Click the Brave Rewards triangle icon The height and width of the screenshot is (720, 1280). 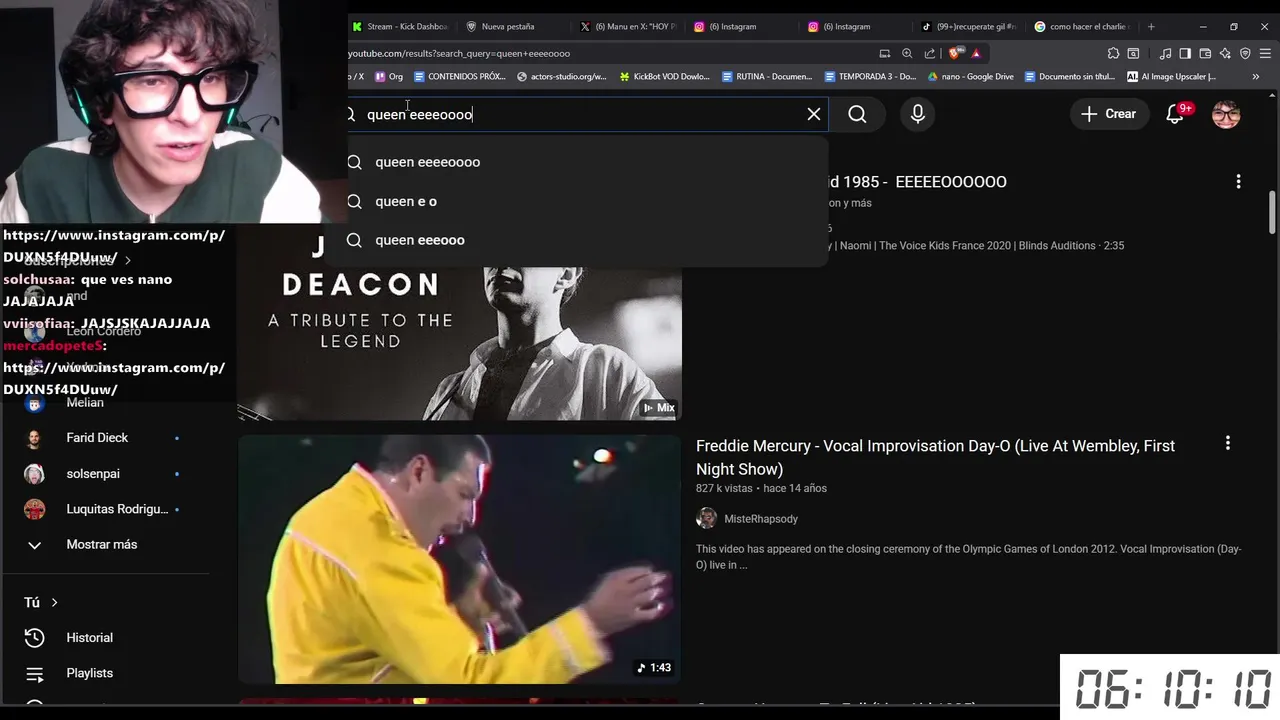[x=976, y=53]
